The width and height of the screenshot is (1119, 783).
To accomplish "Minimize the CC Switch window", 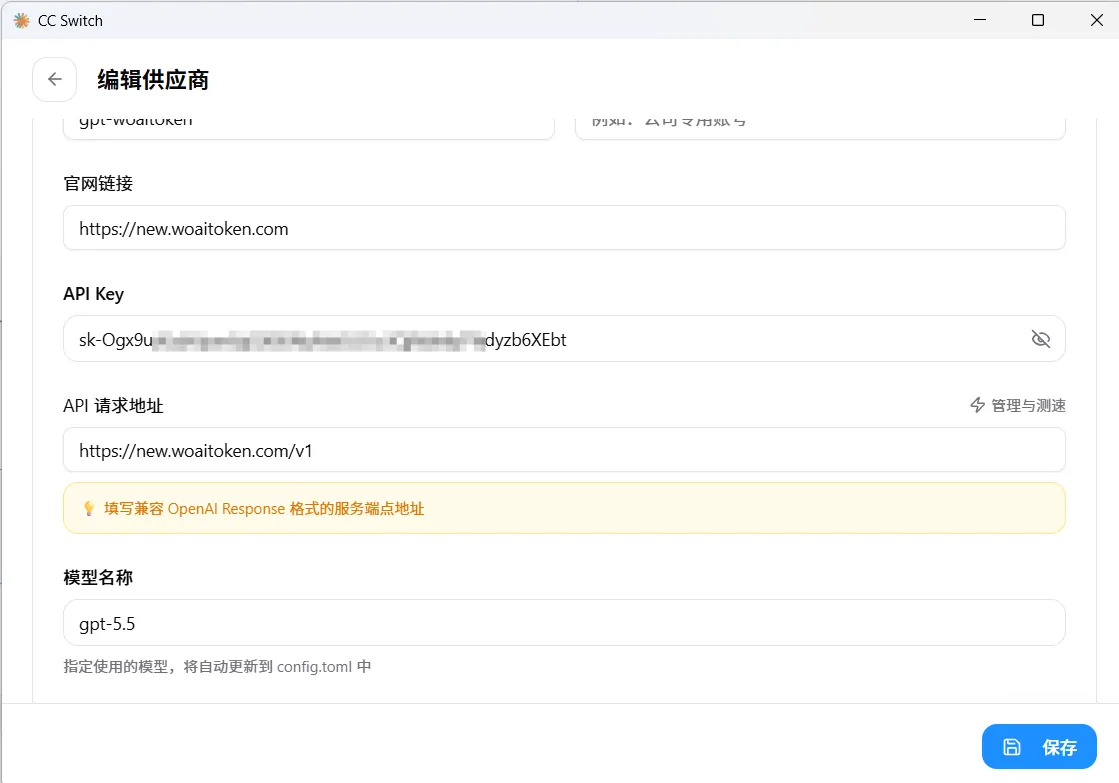I will click(x=980, y=20).
